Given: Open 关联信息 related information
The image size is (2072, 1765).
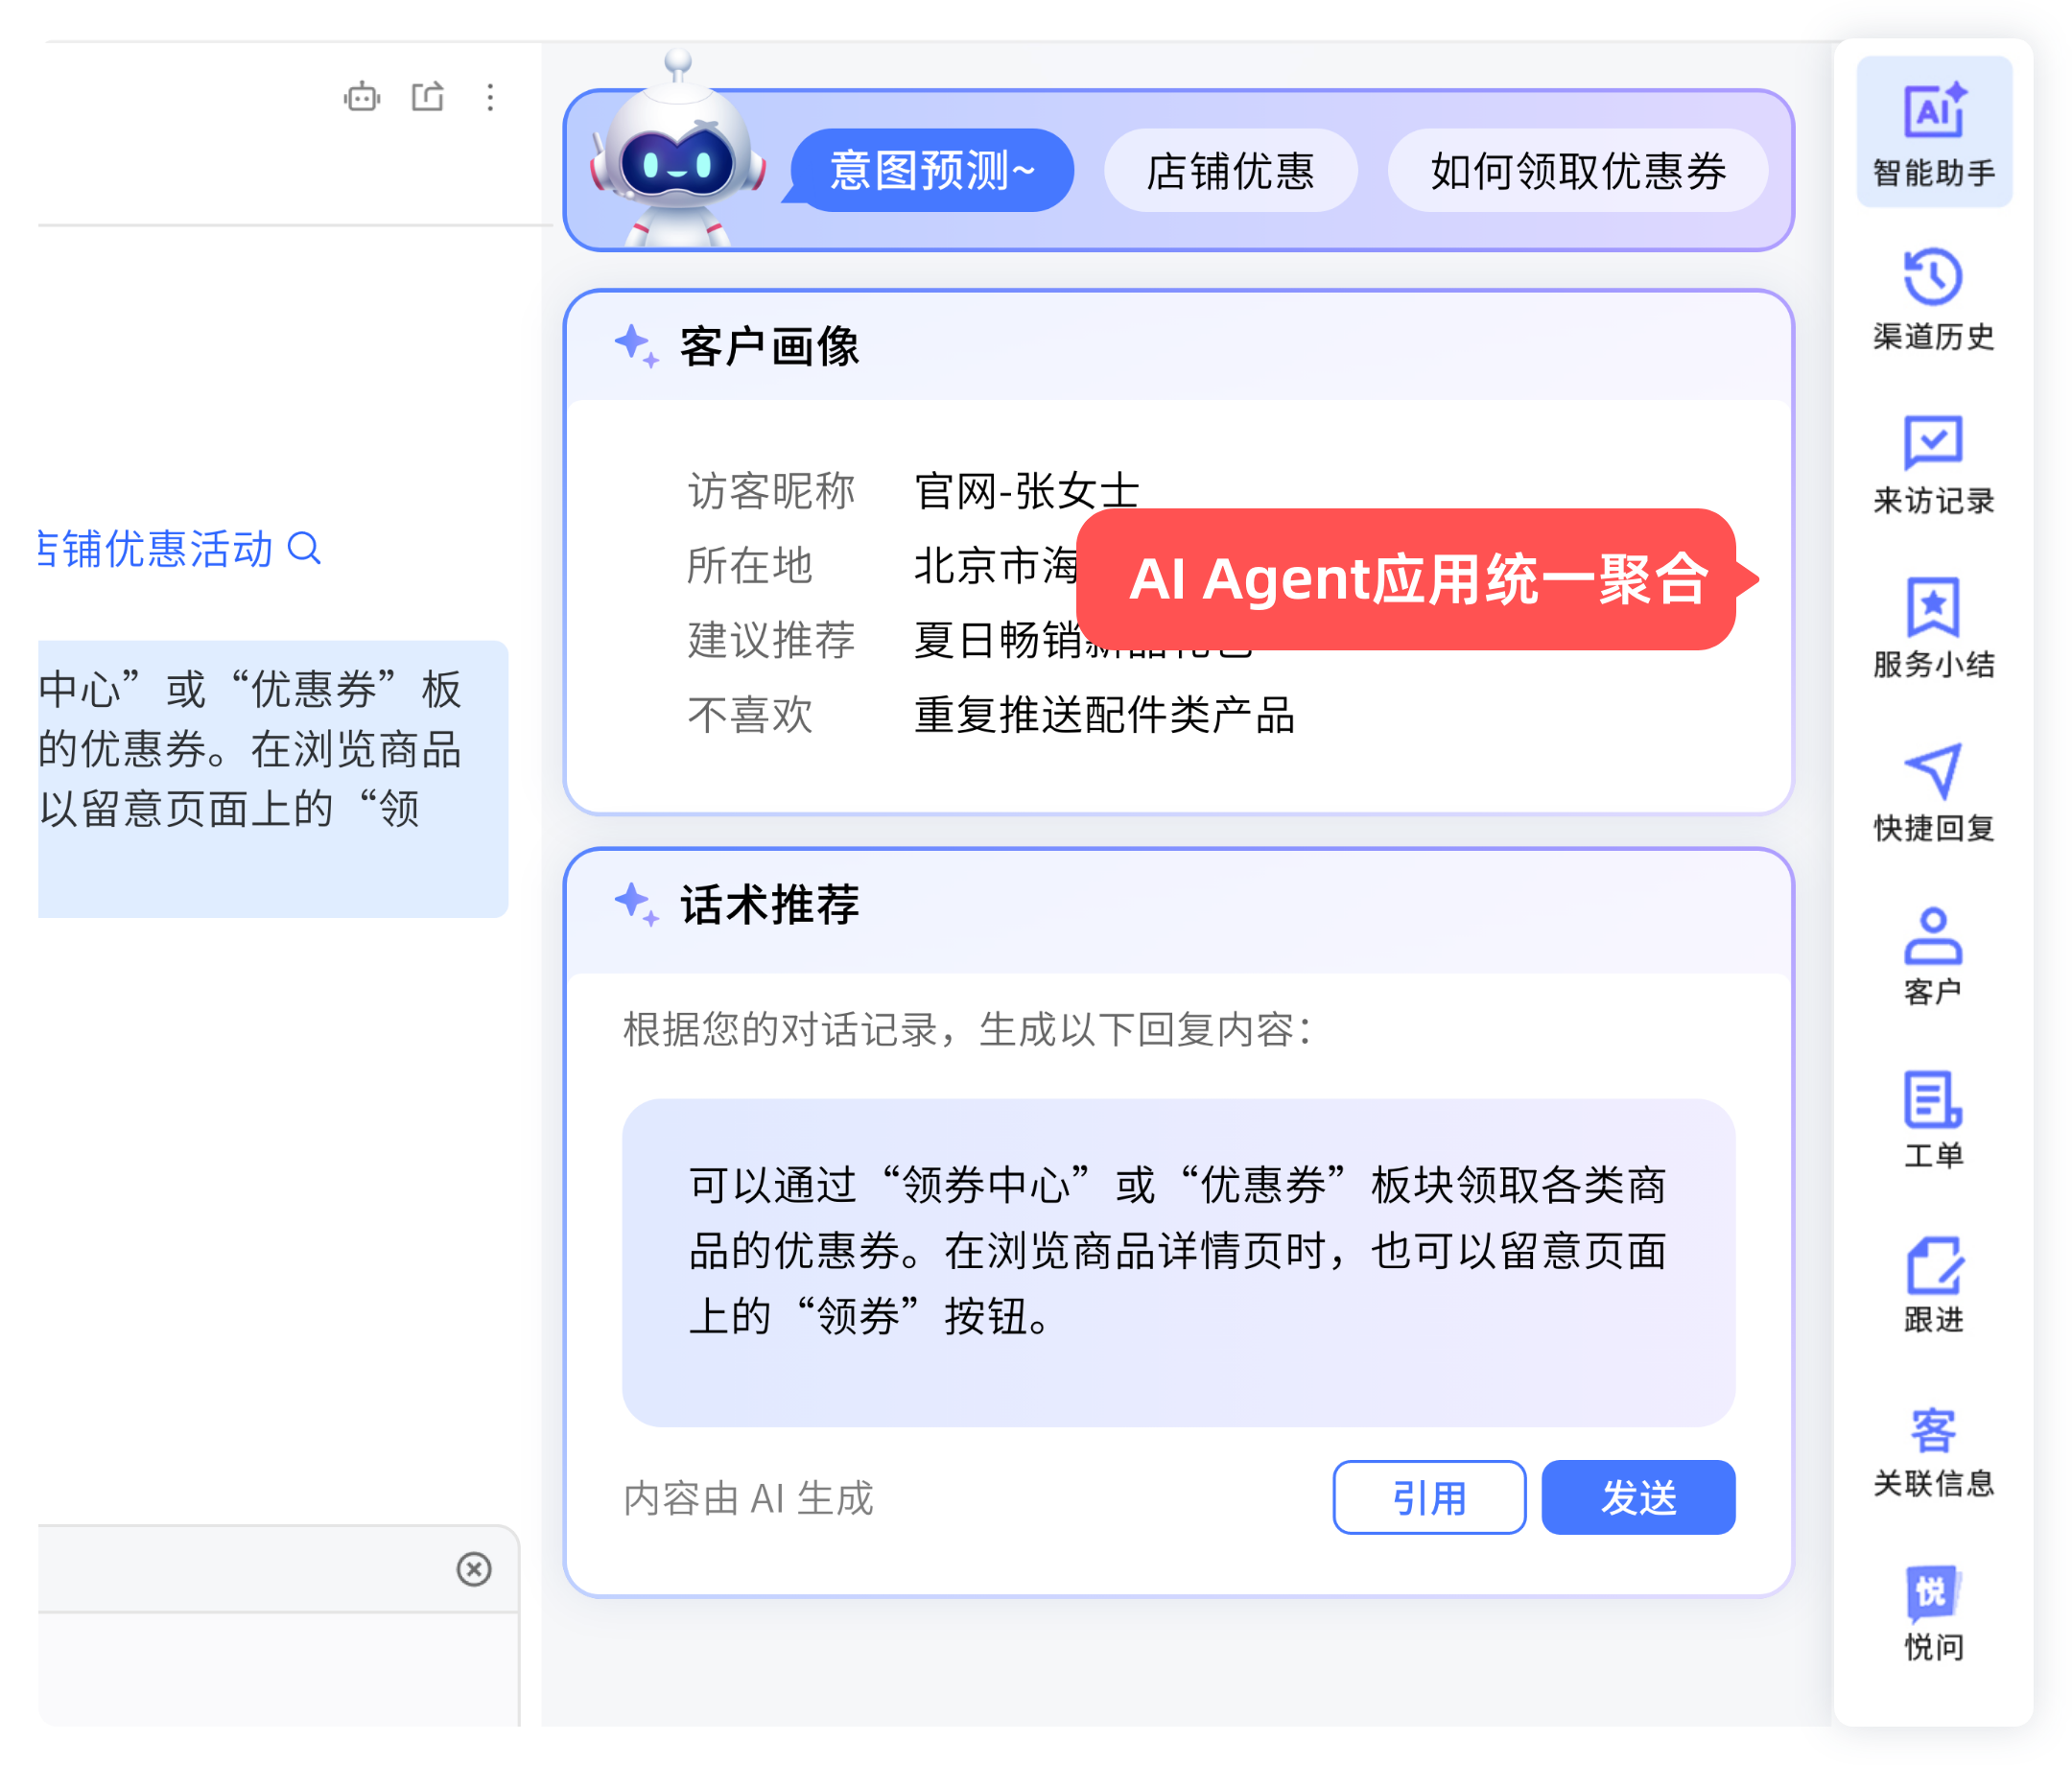Looking at the screenshot, I should pos(1933,1448).
